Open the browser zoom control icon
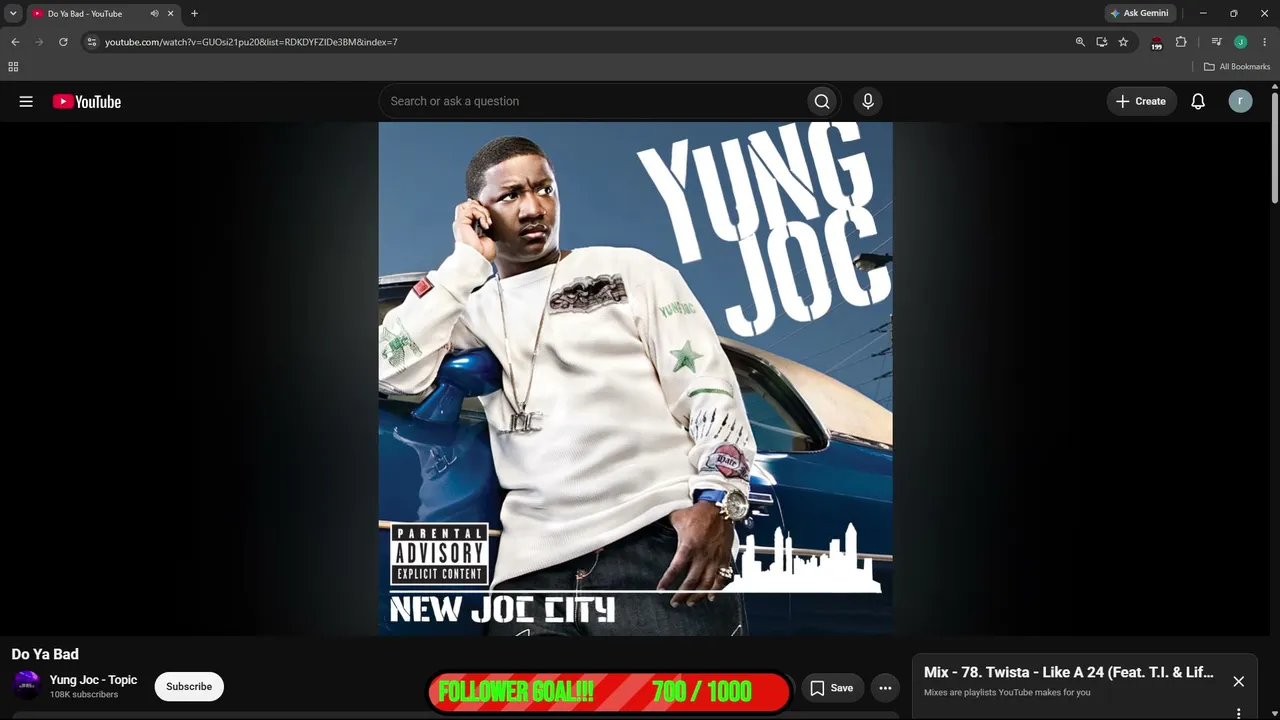 click(1080, 42)
